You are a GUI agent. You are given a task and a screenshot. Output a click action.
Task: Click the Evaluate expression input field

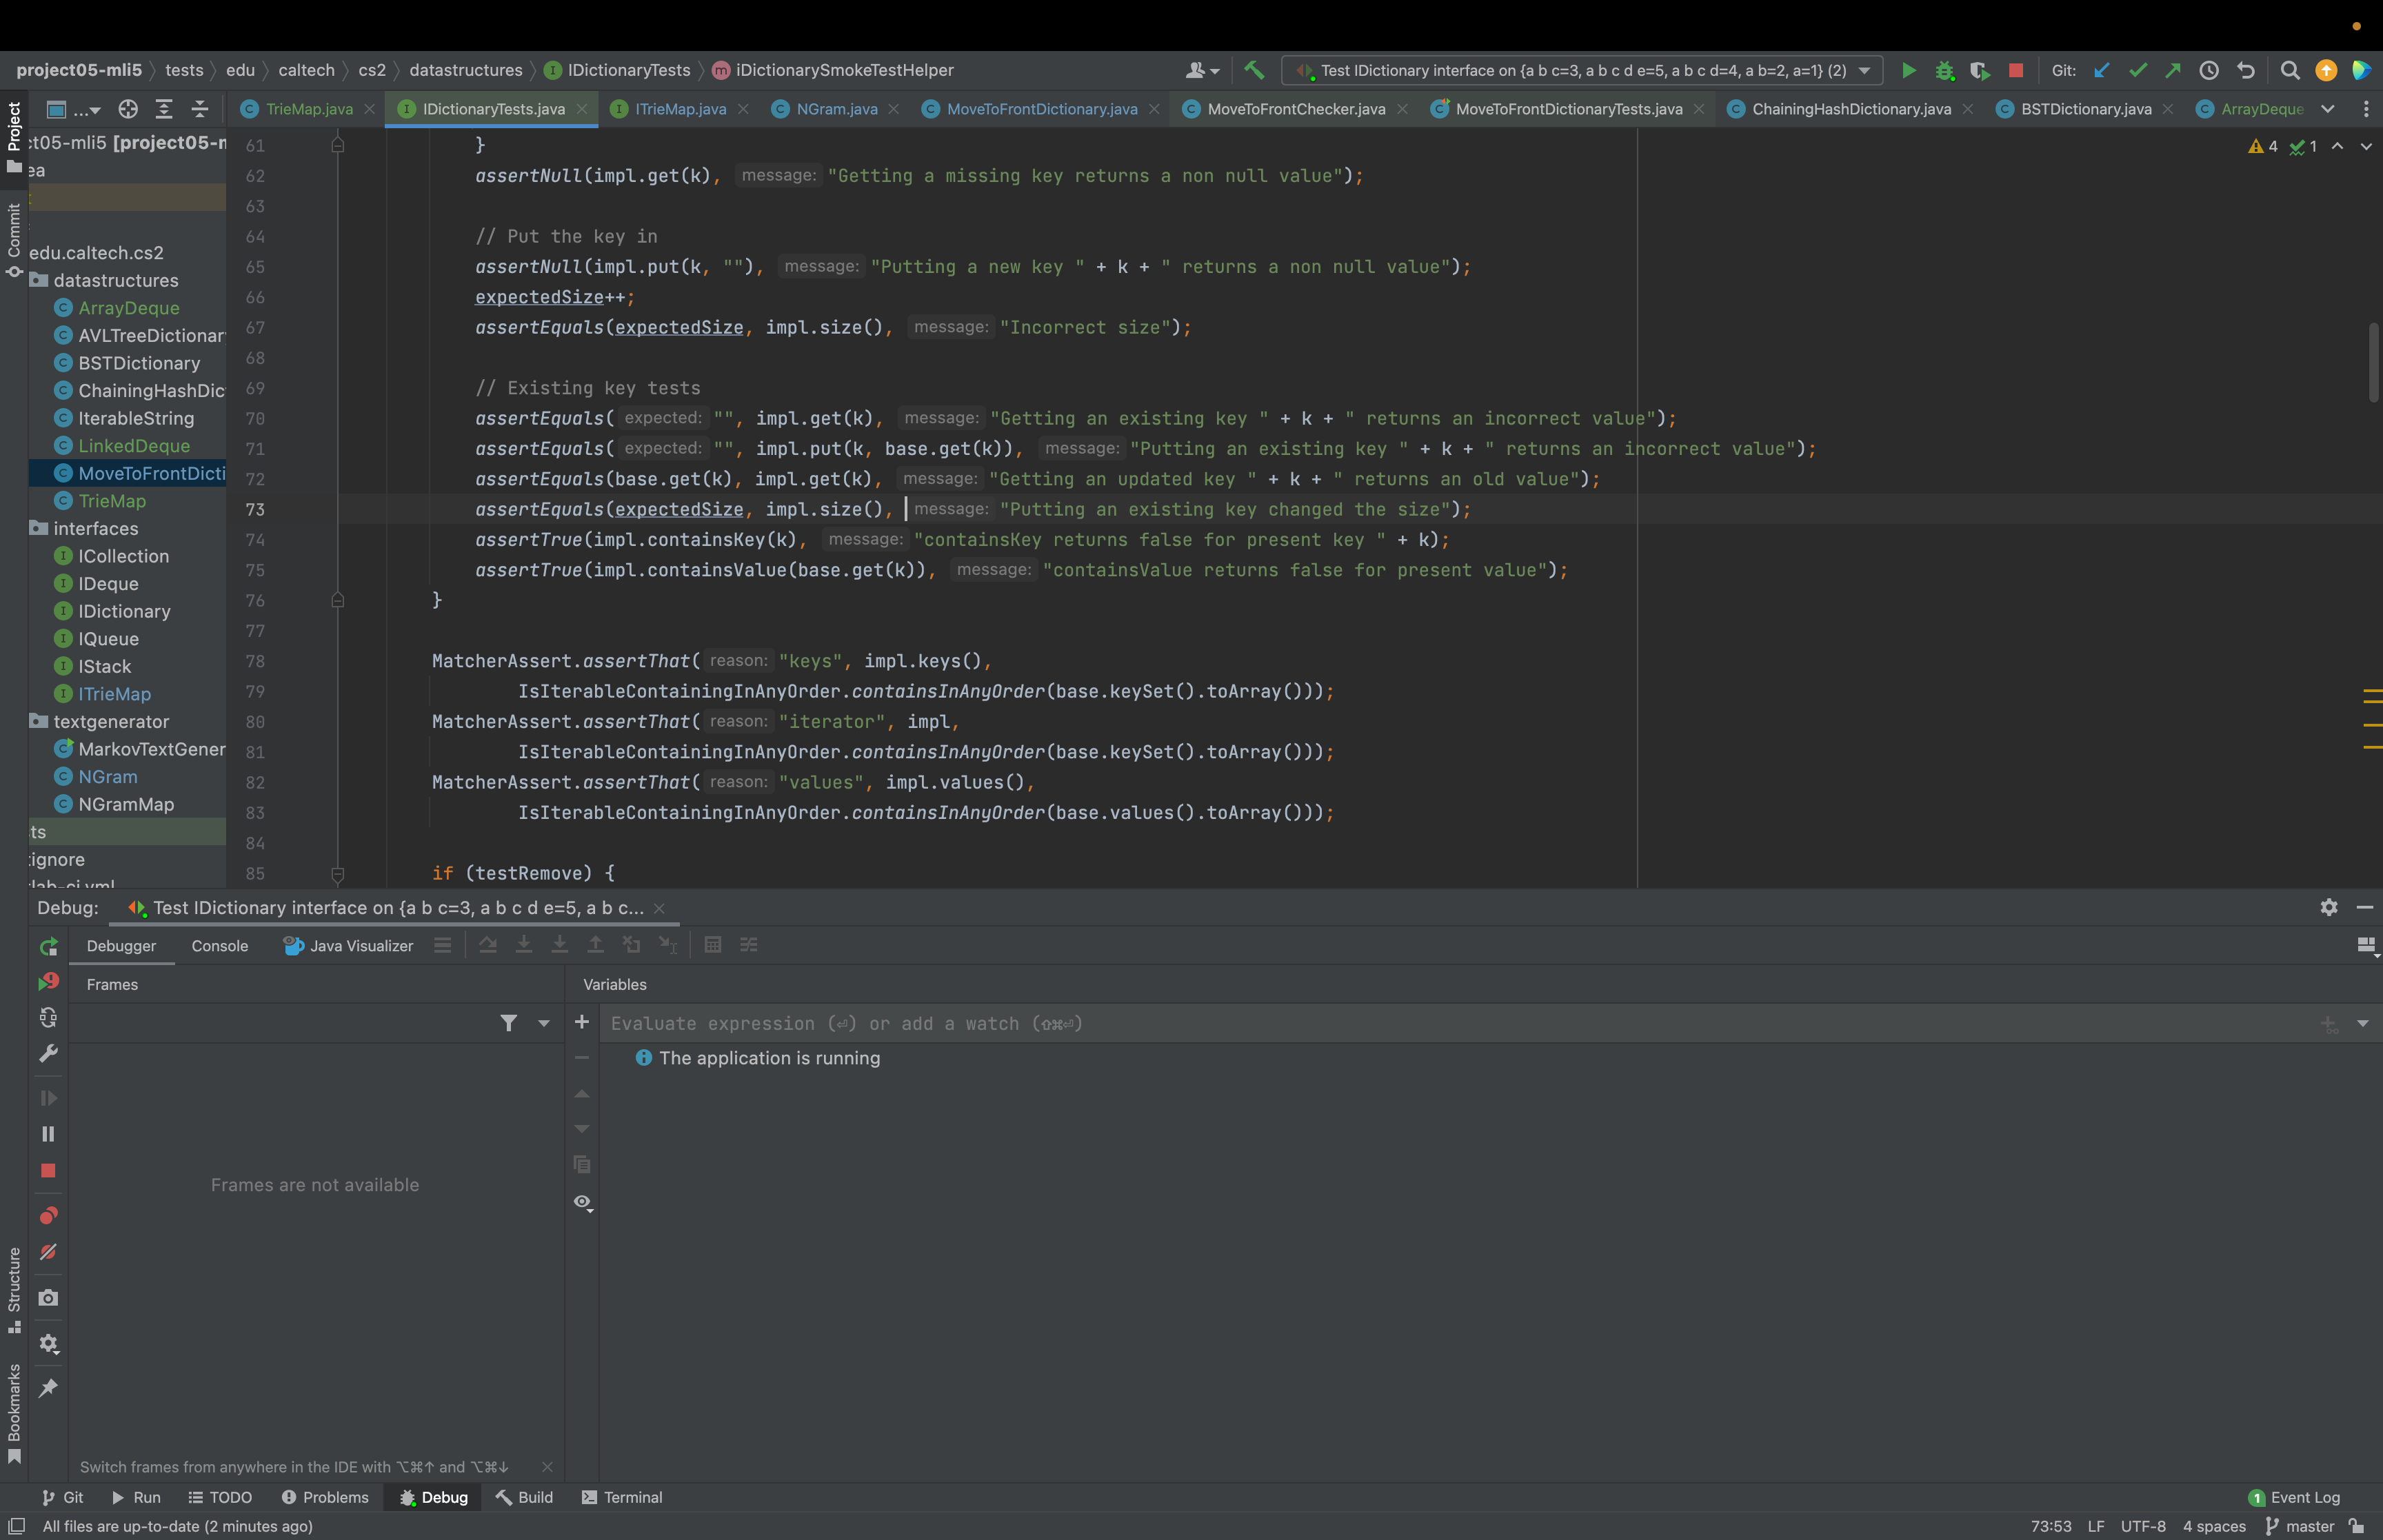[x=1400, y=1023]
